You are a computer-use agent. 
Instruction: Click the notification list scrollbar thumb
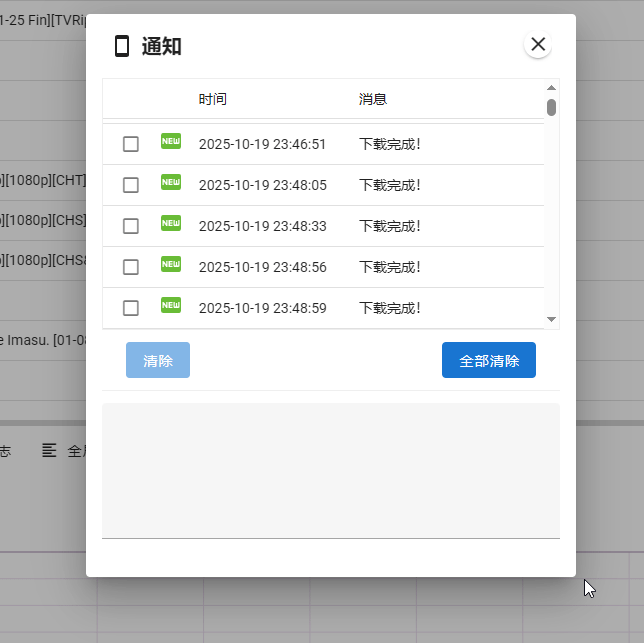tap(551, 107)
